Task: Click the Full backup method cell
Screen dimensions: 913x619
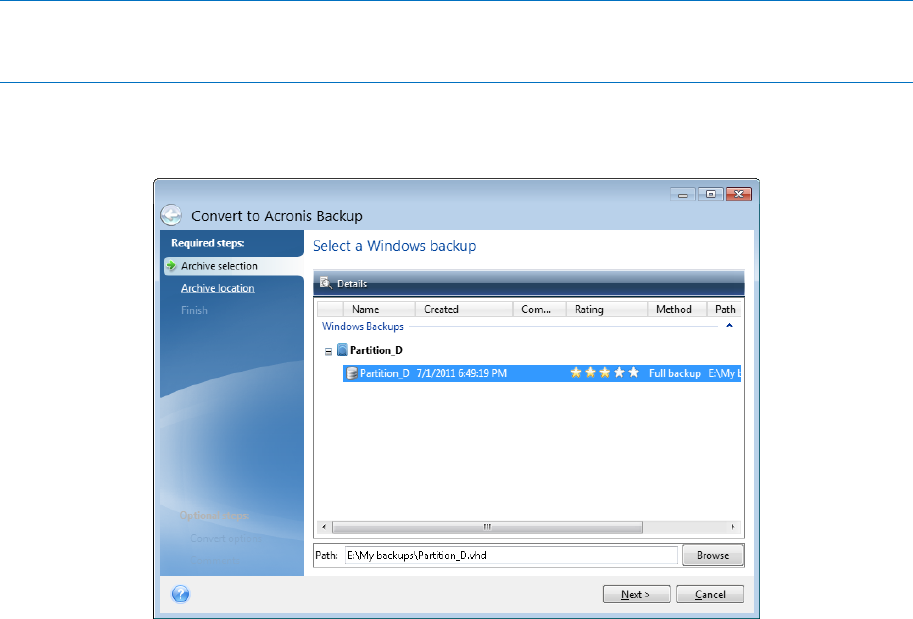Action: click(675, 373)
